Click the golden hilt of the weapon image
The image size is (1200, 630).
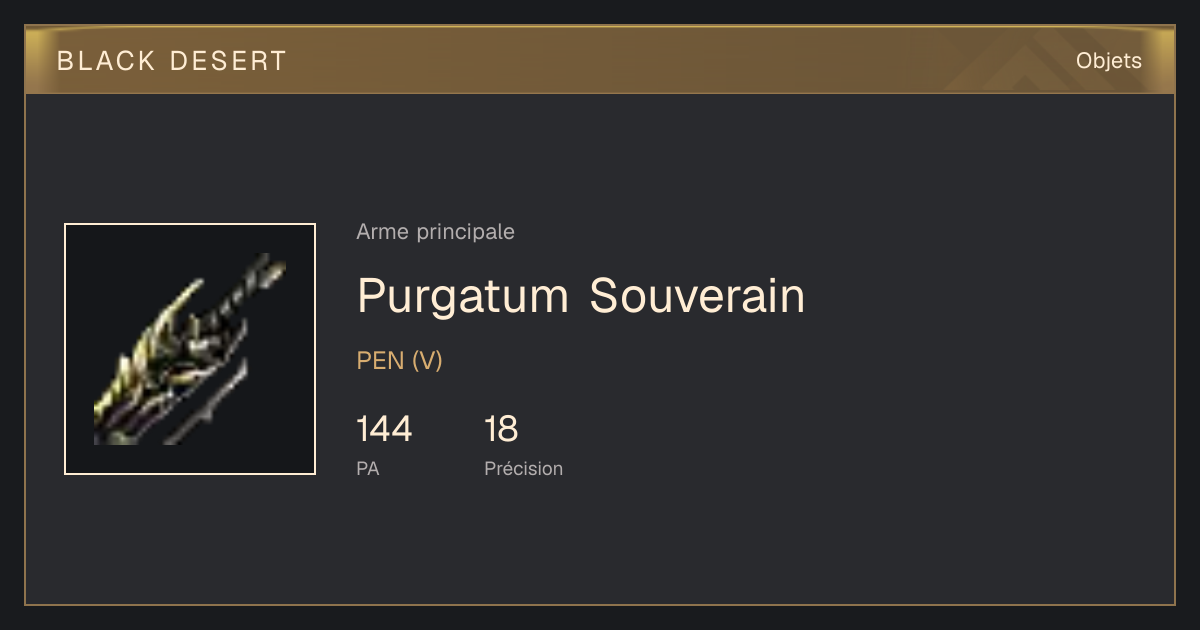coord(150,360)
